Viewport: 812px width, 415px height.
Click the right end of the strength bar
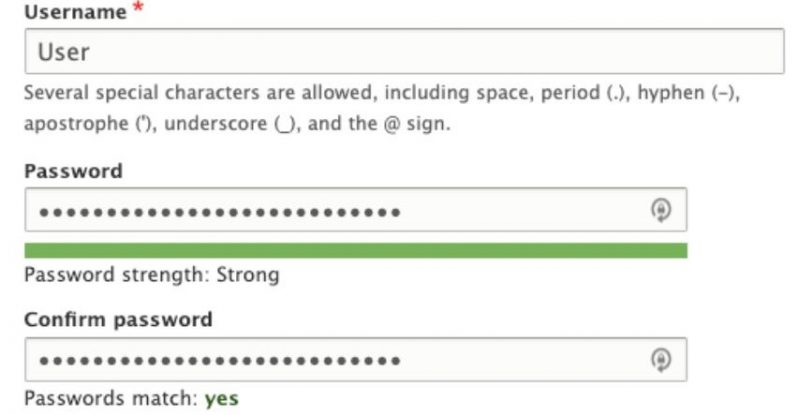[680, 251]
